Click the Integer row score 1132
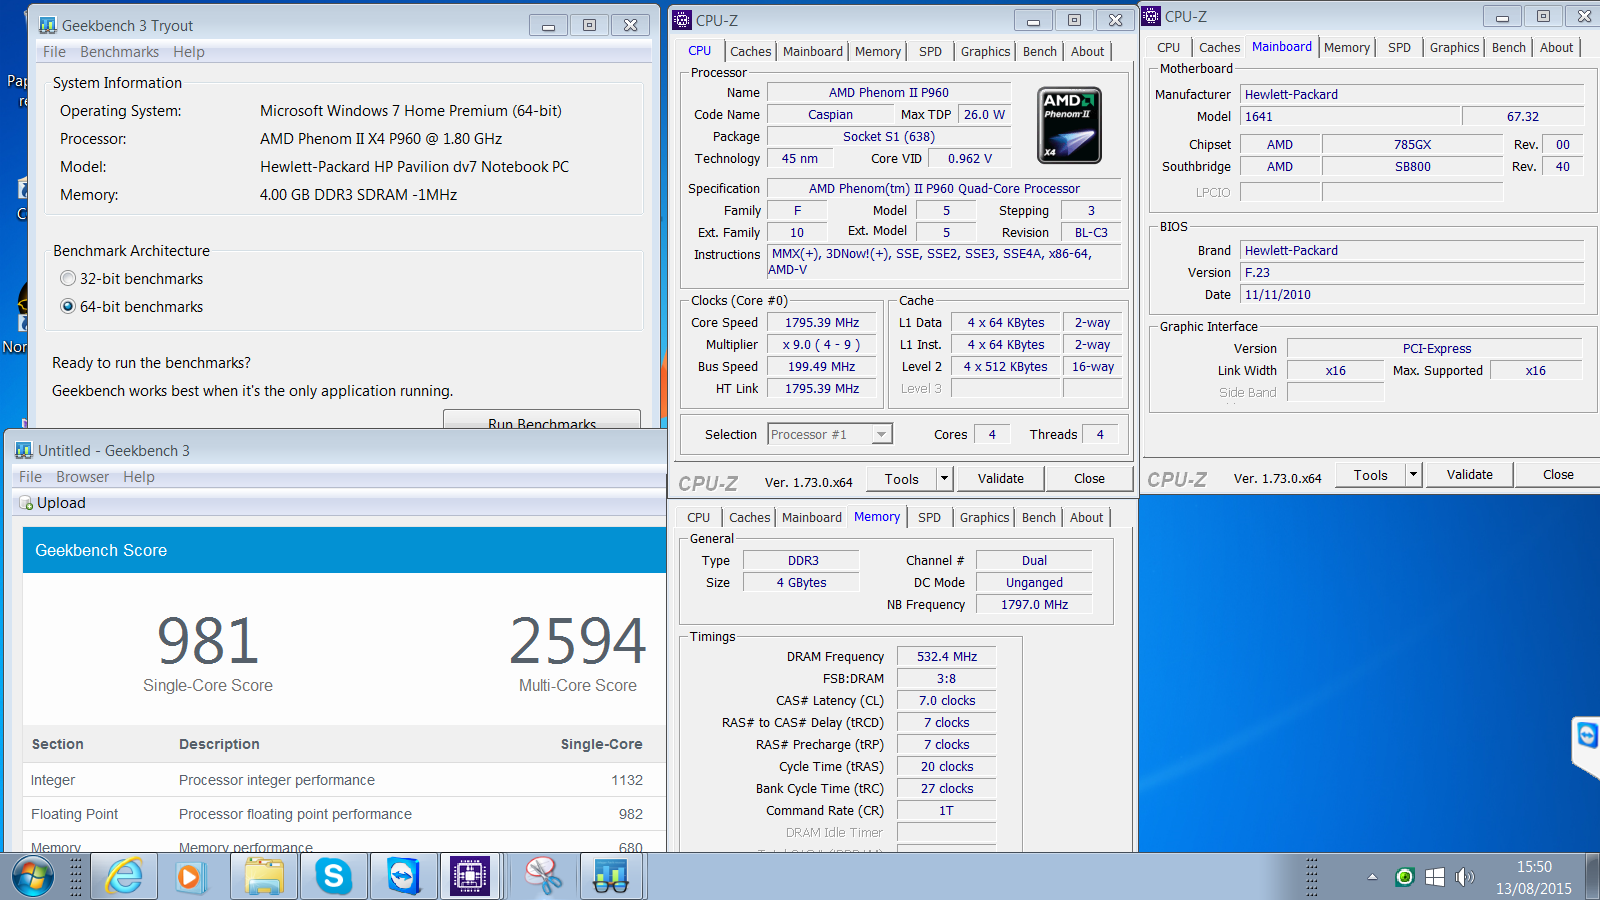 (x=627, y=780)
